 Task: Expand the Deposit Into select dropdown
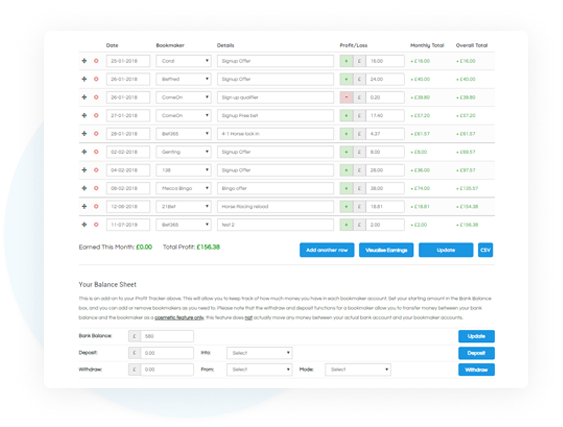click(259, 353)
